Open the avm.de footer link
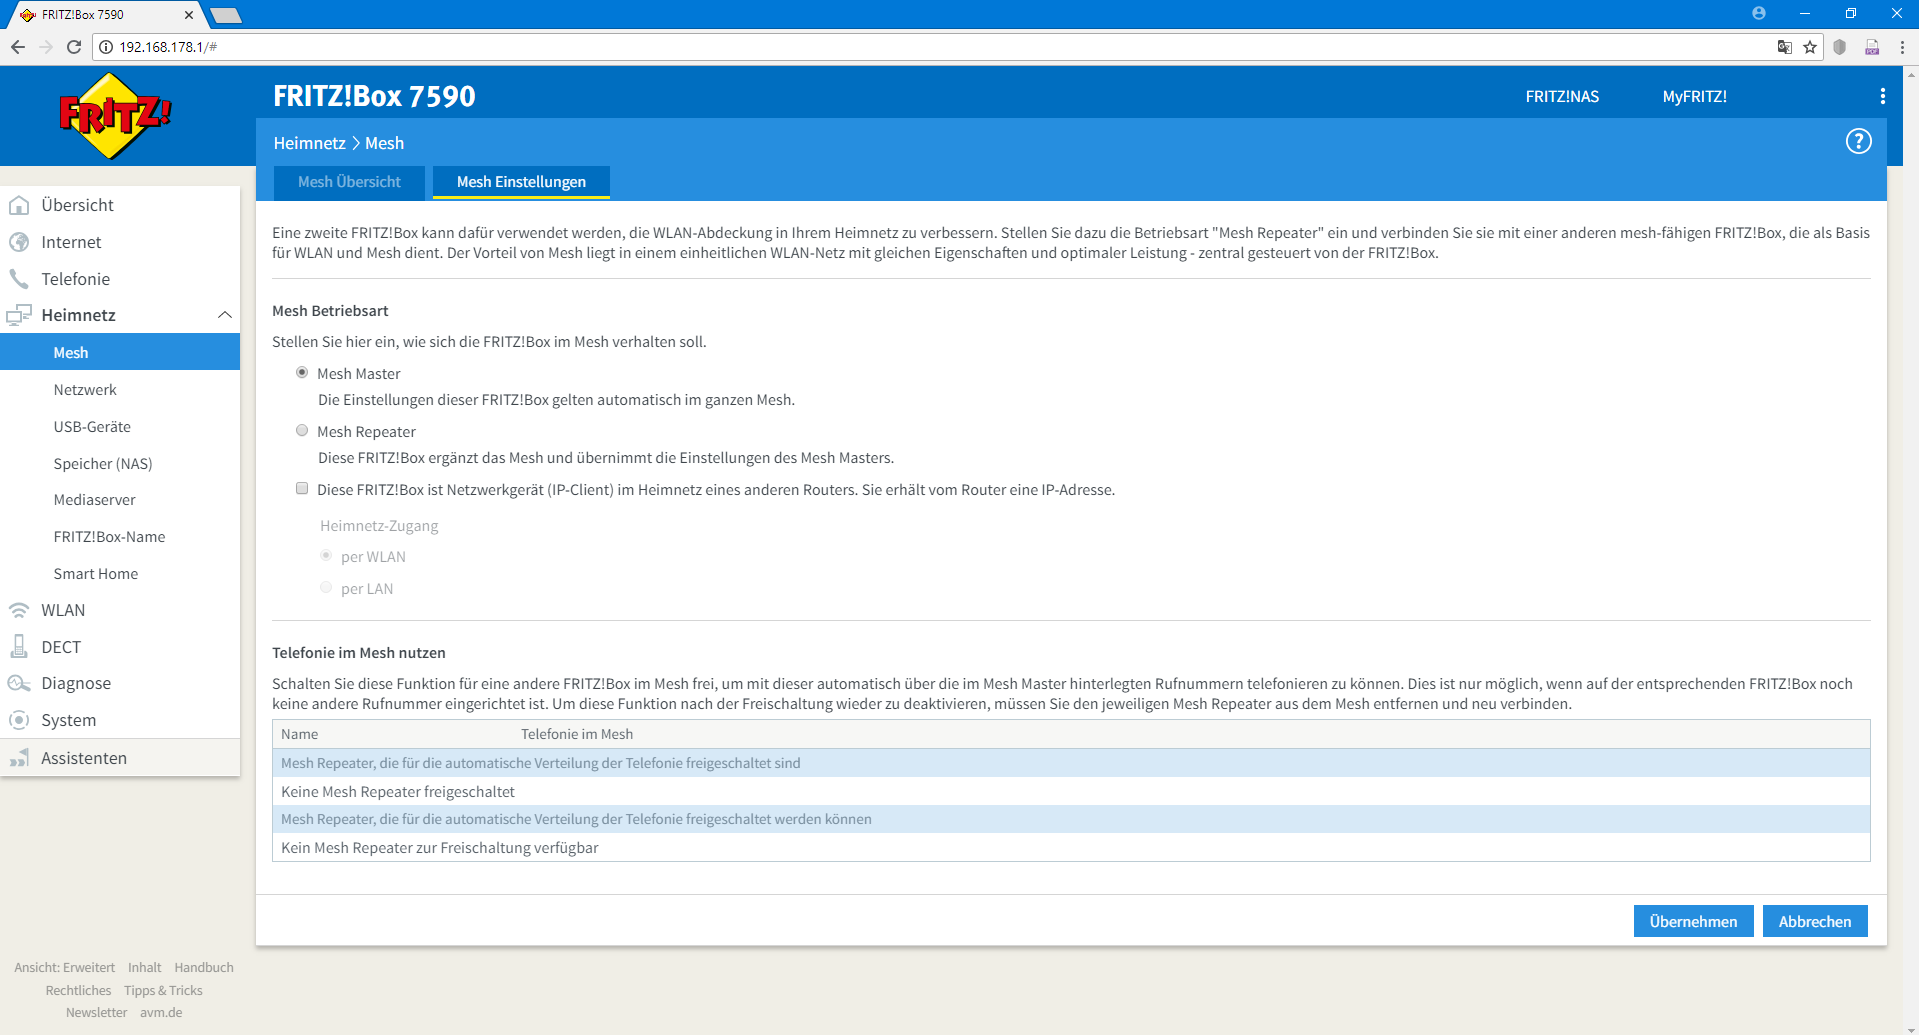 [161, 1012]
